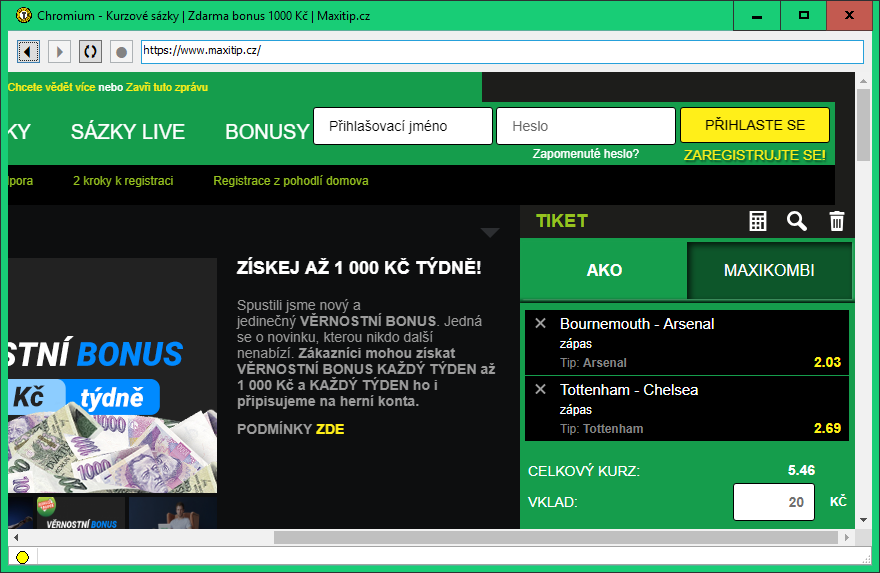Click the 2.03 odds value
Viewport: 880px width, 573px height.
827,362
